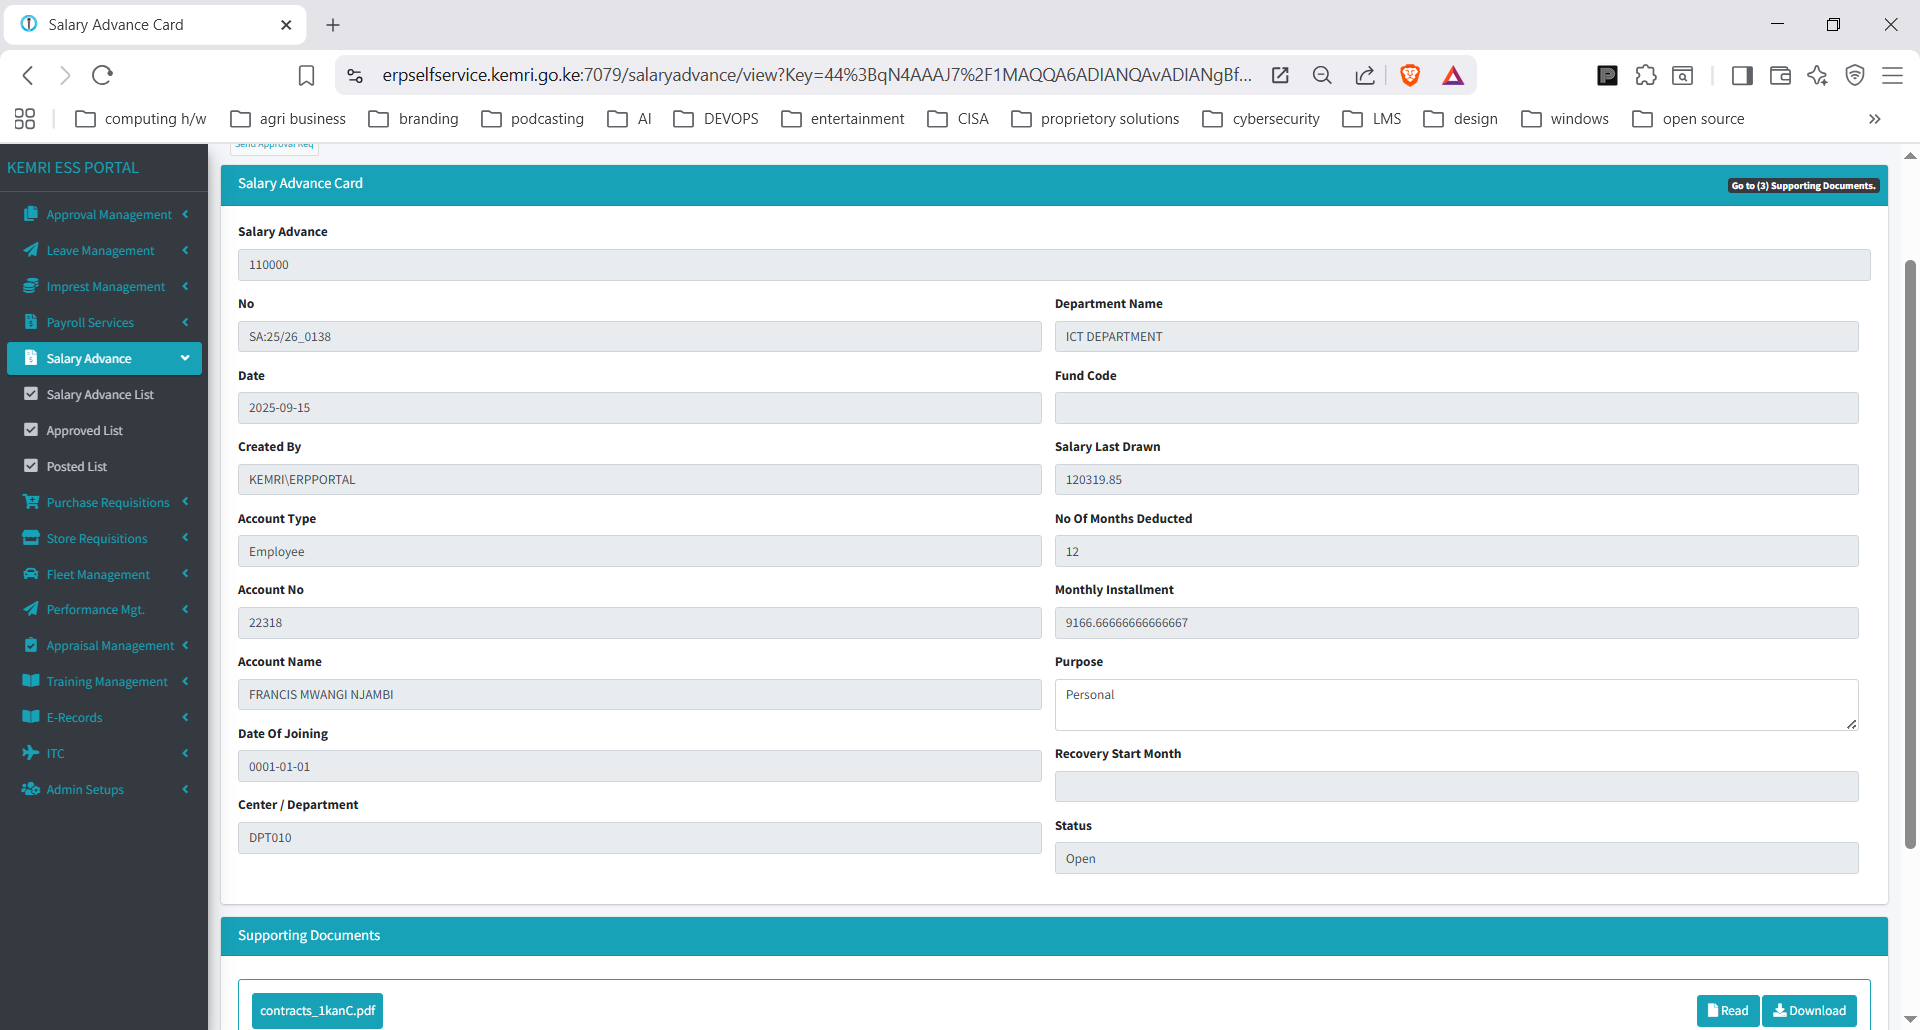
Task: Bookmark this page using the bookmark icon
Action: [x=307, y=75]
